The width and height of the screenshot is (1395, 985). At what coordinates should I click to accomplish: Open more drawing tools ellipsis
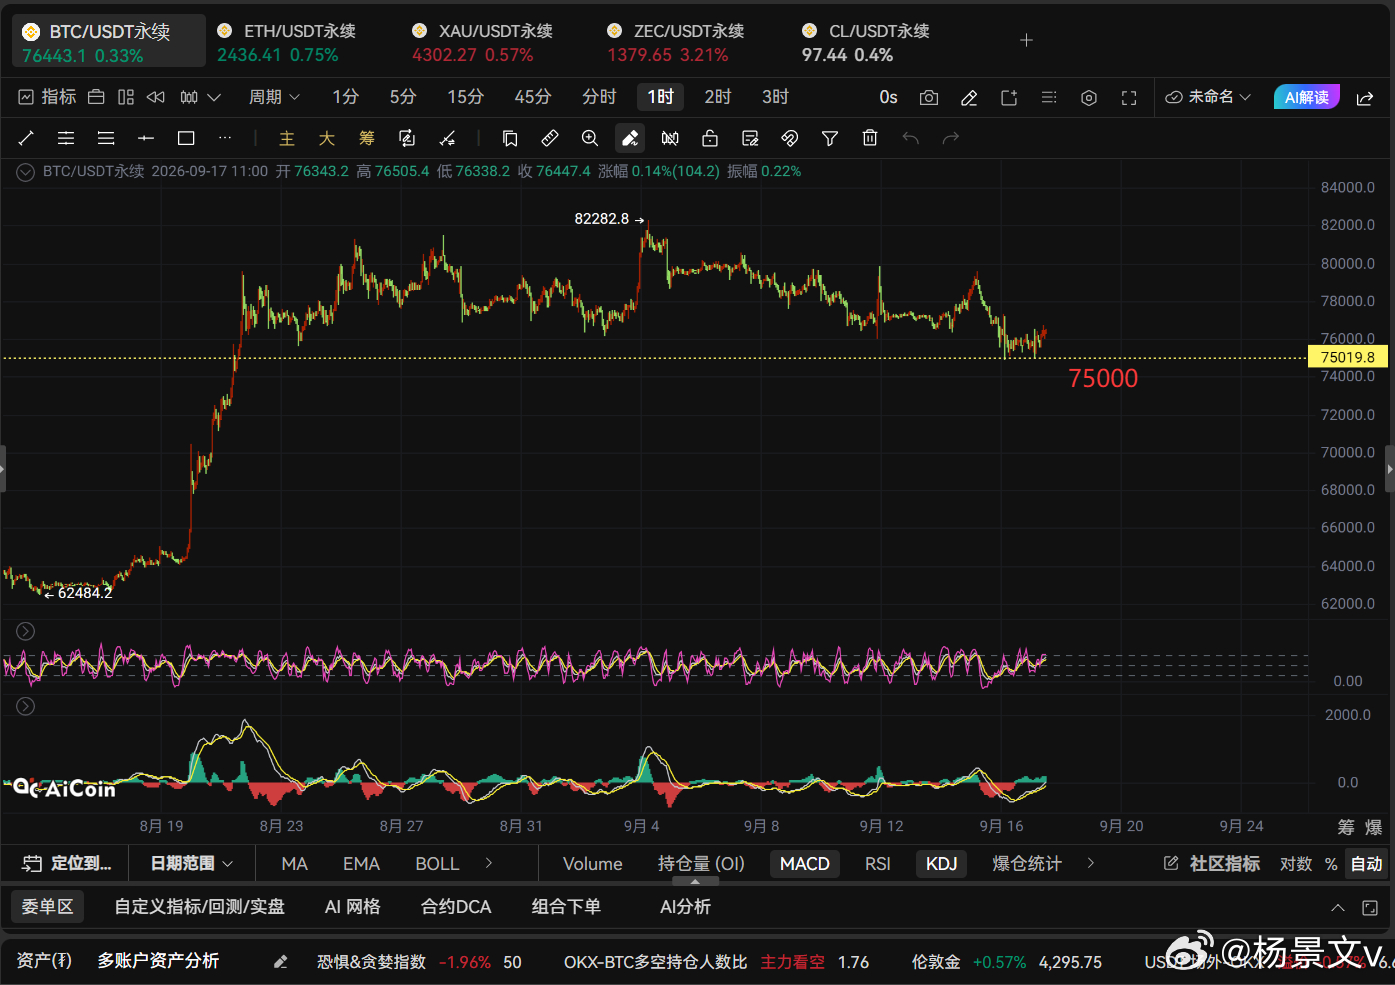(225, 138)
